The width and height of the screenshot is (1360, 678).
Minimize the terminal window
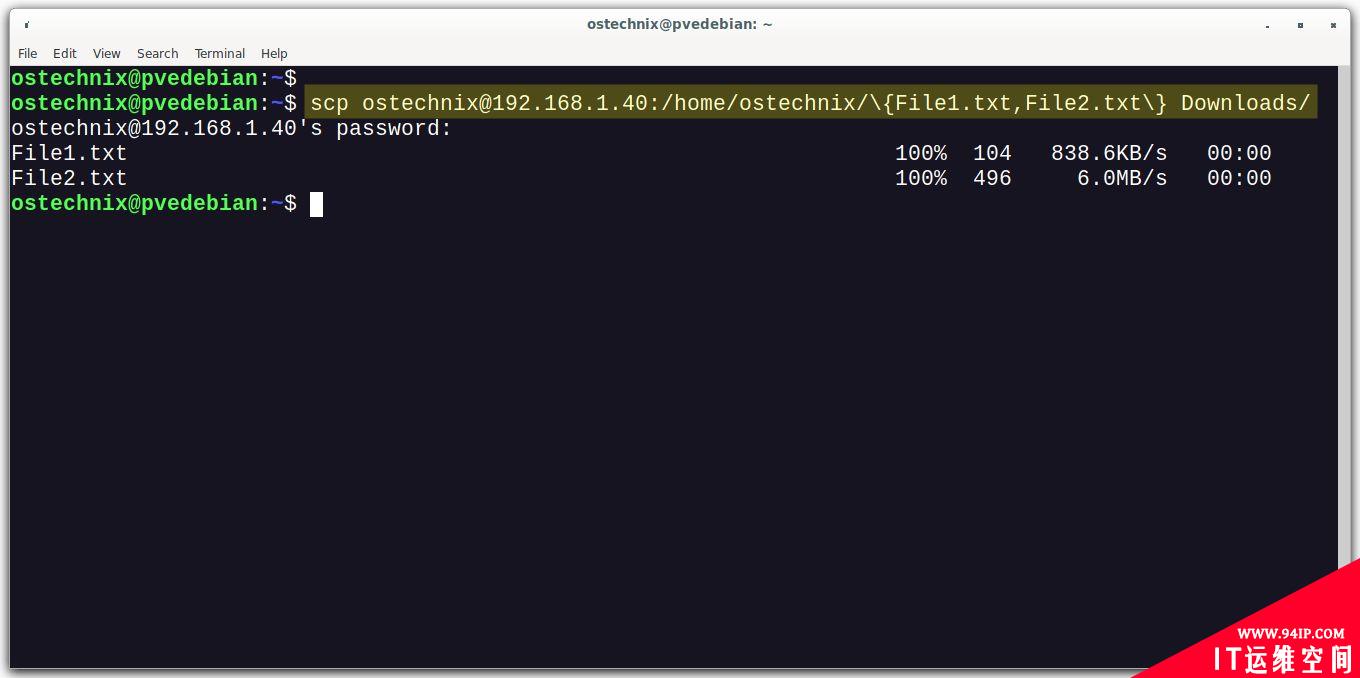click(1265, 24)
